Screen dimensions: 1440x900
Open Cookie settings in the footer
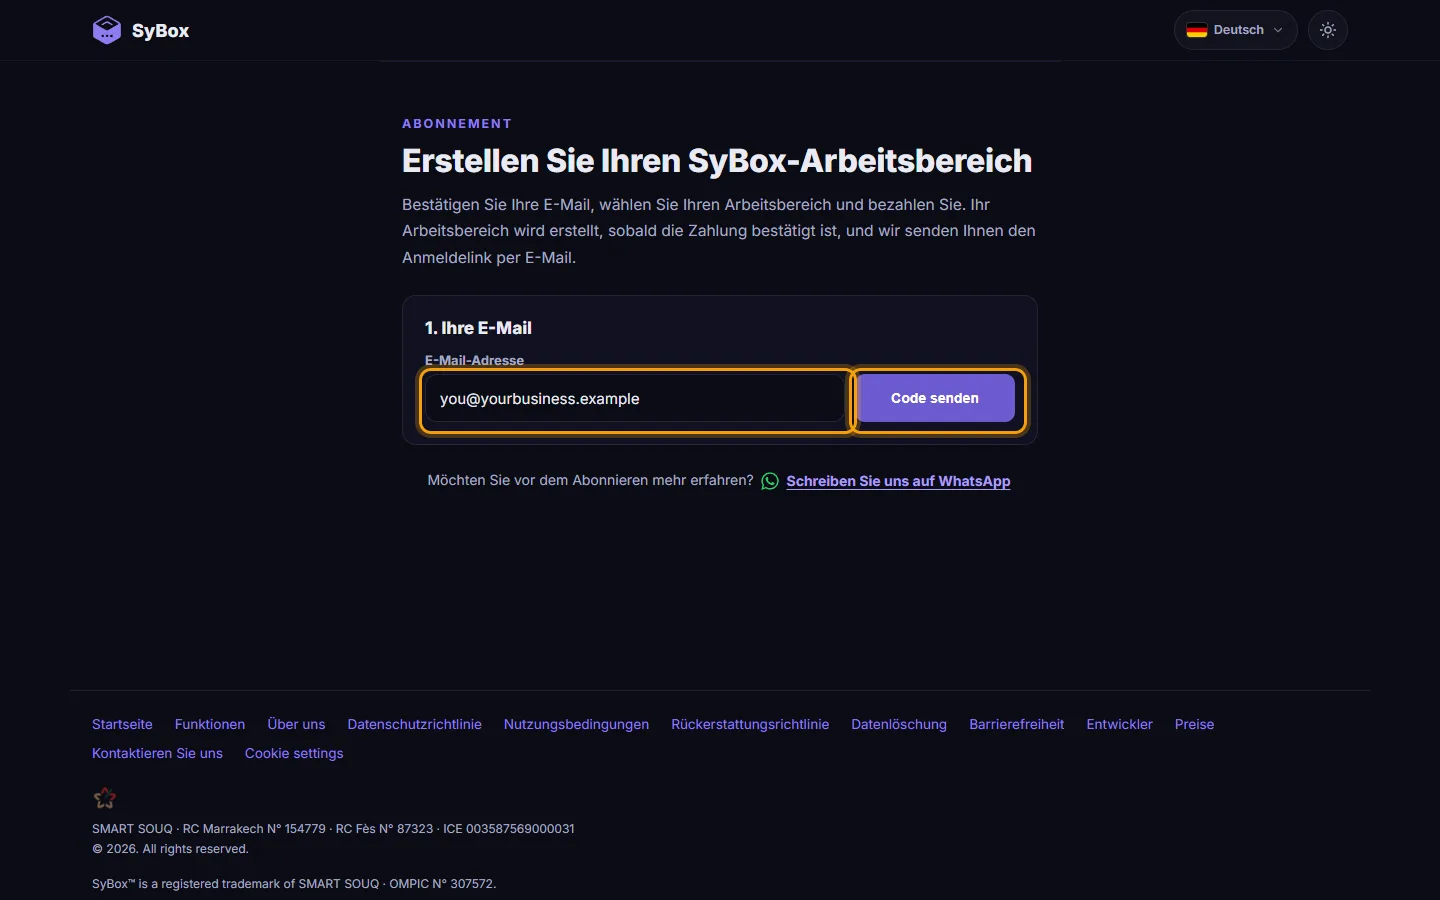(x=294, y=753)
